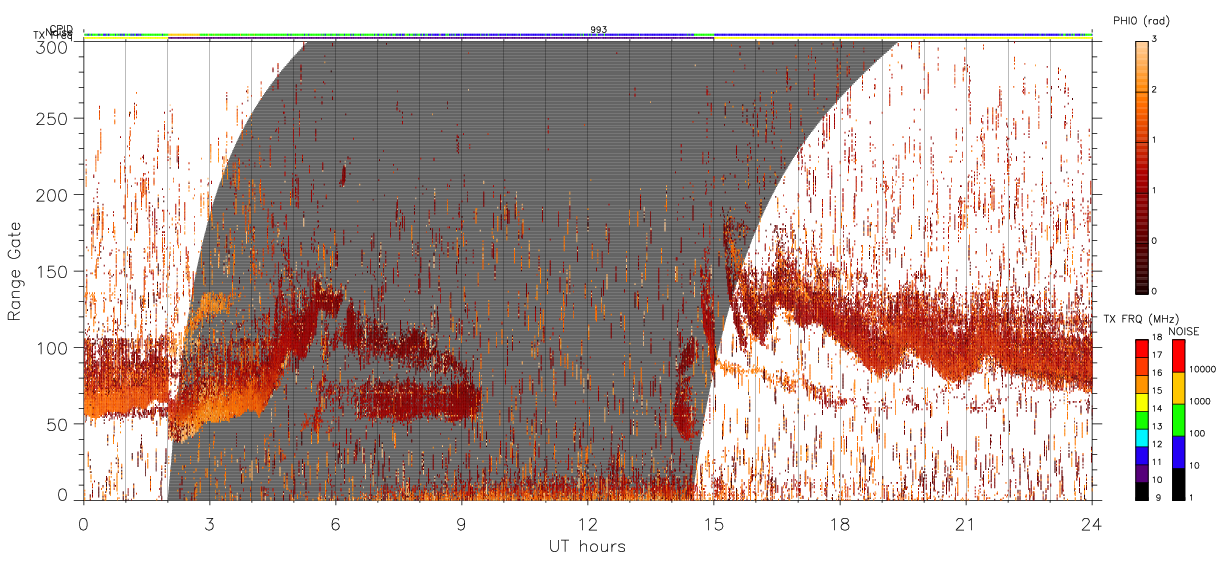
Task: Select the 'PHI0 (rad)' color bar title
Action: click(1141, 21)
